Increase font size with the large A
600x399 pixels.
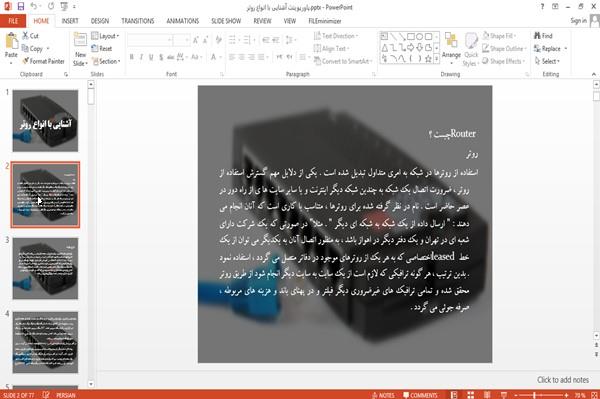[x=196, y=40]
